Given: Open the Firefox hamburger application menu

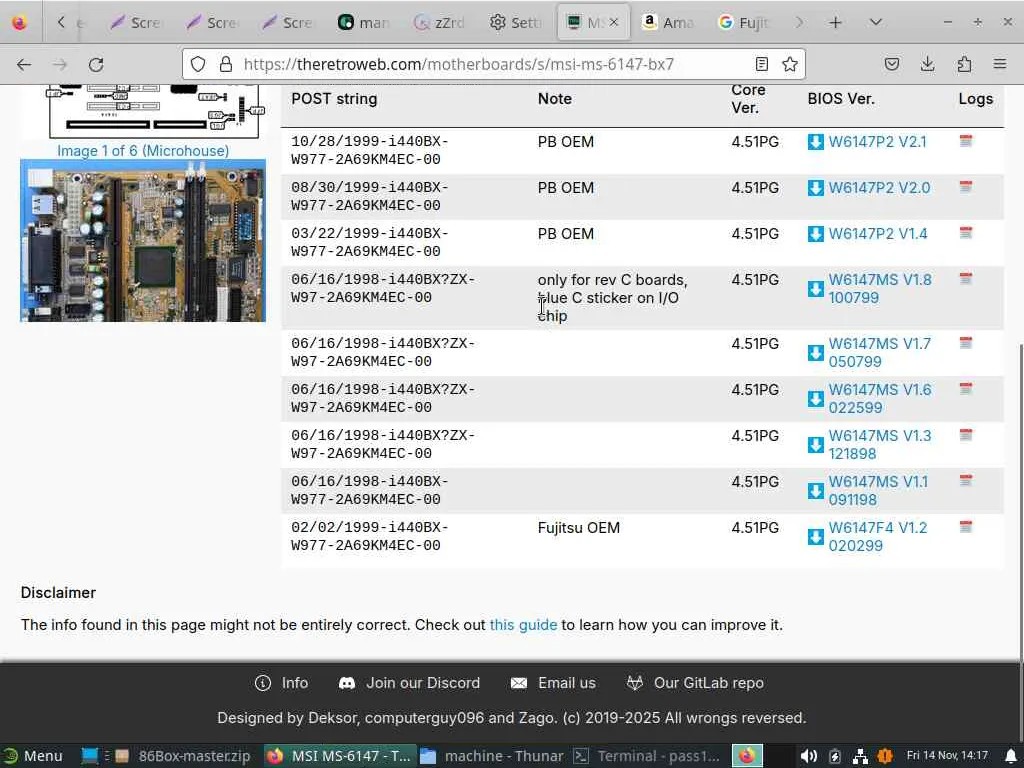Looking at the screenshot, I should click(x=999, y=64).
